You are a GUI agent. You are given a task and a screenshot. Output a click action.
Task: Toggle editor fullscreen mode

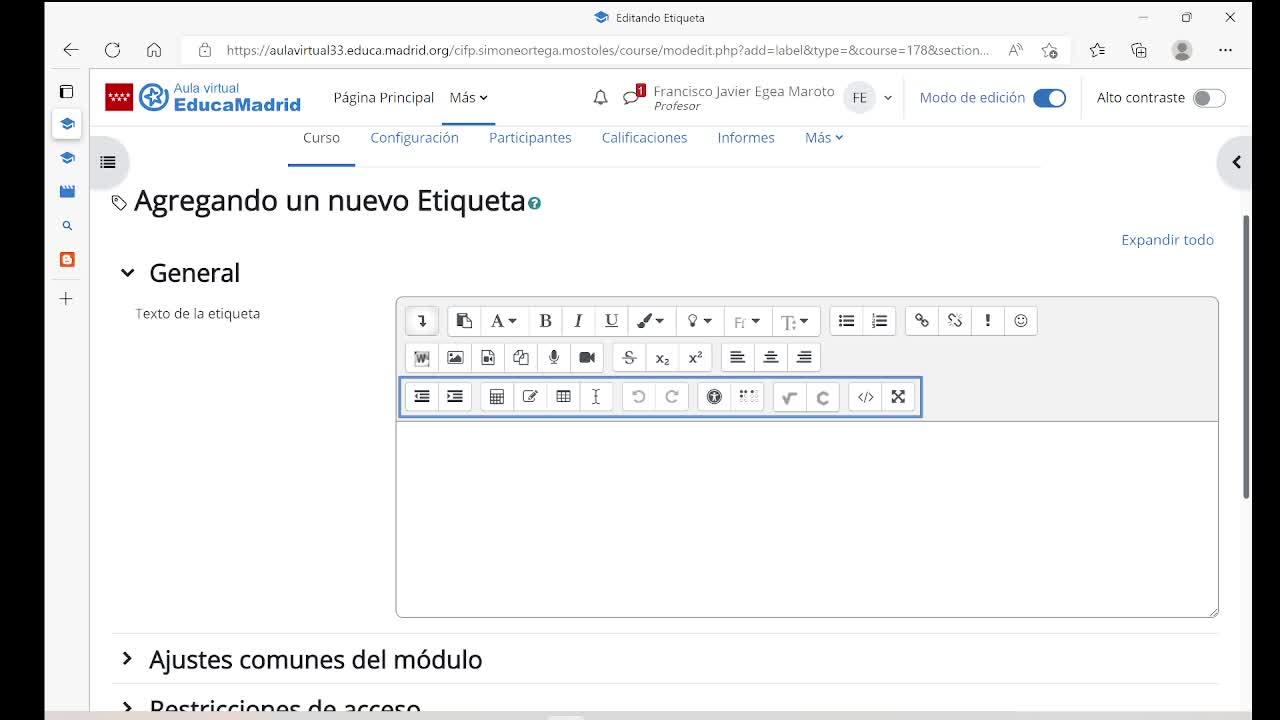(x=898, y=397)
